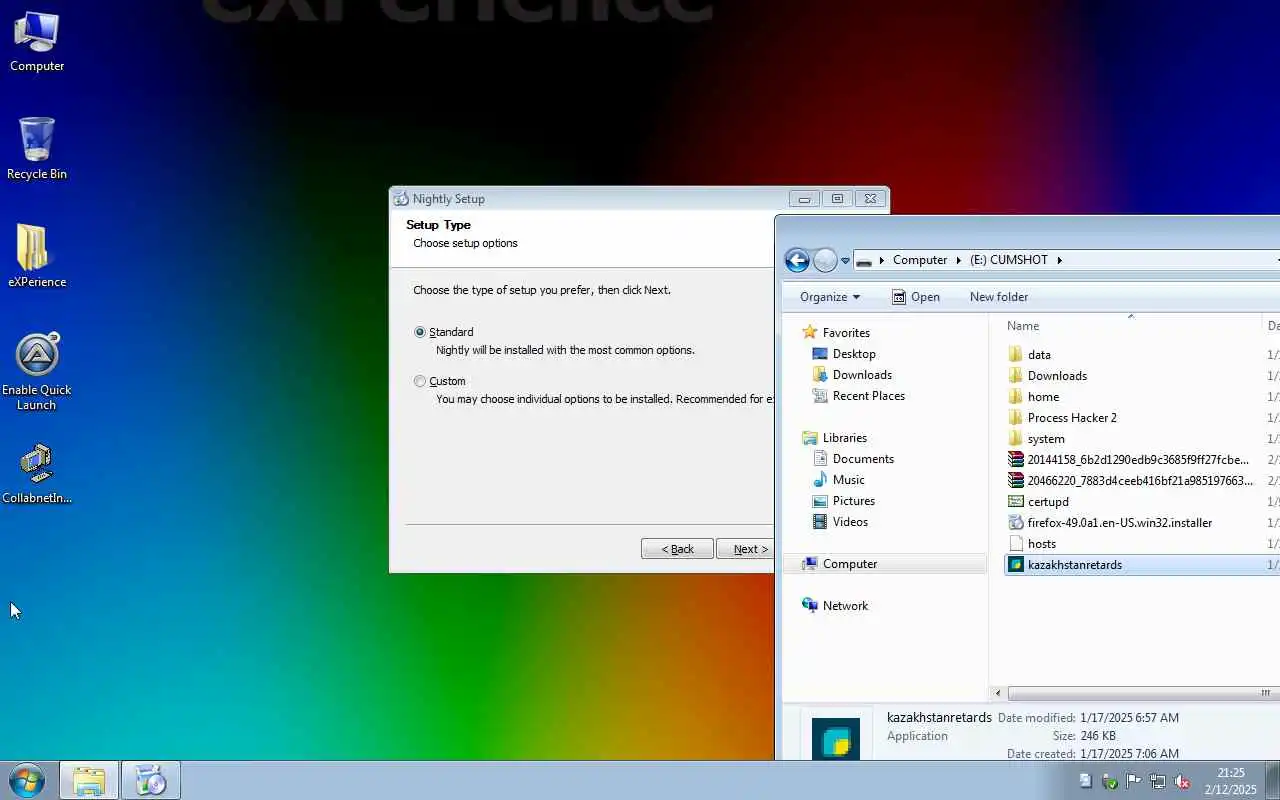Open Action Center flag tray icon

pyautogui.click(x=1134, y=781)
